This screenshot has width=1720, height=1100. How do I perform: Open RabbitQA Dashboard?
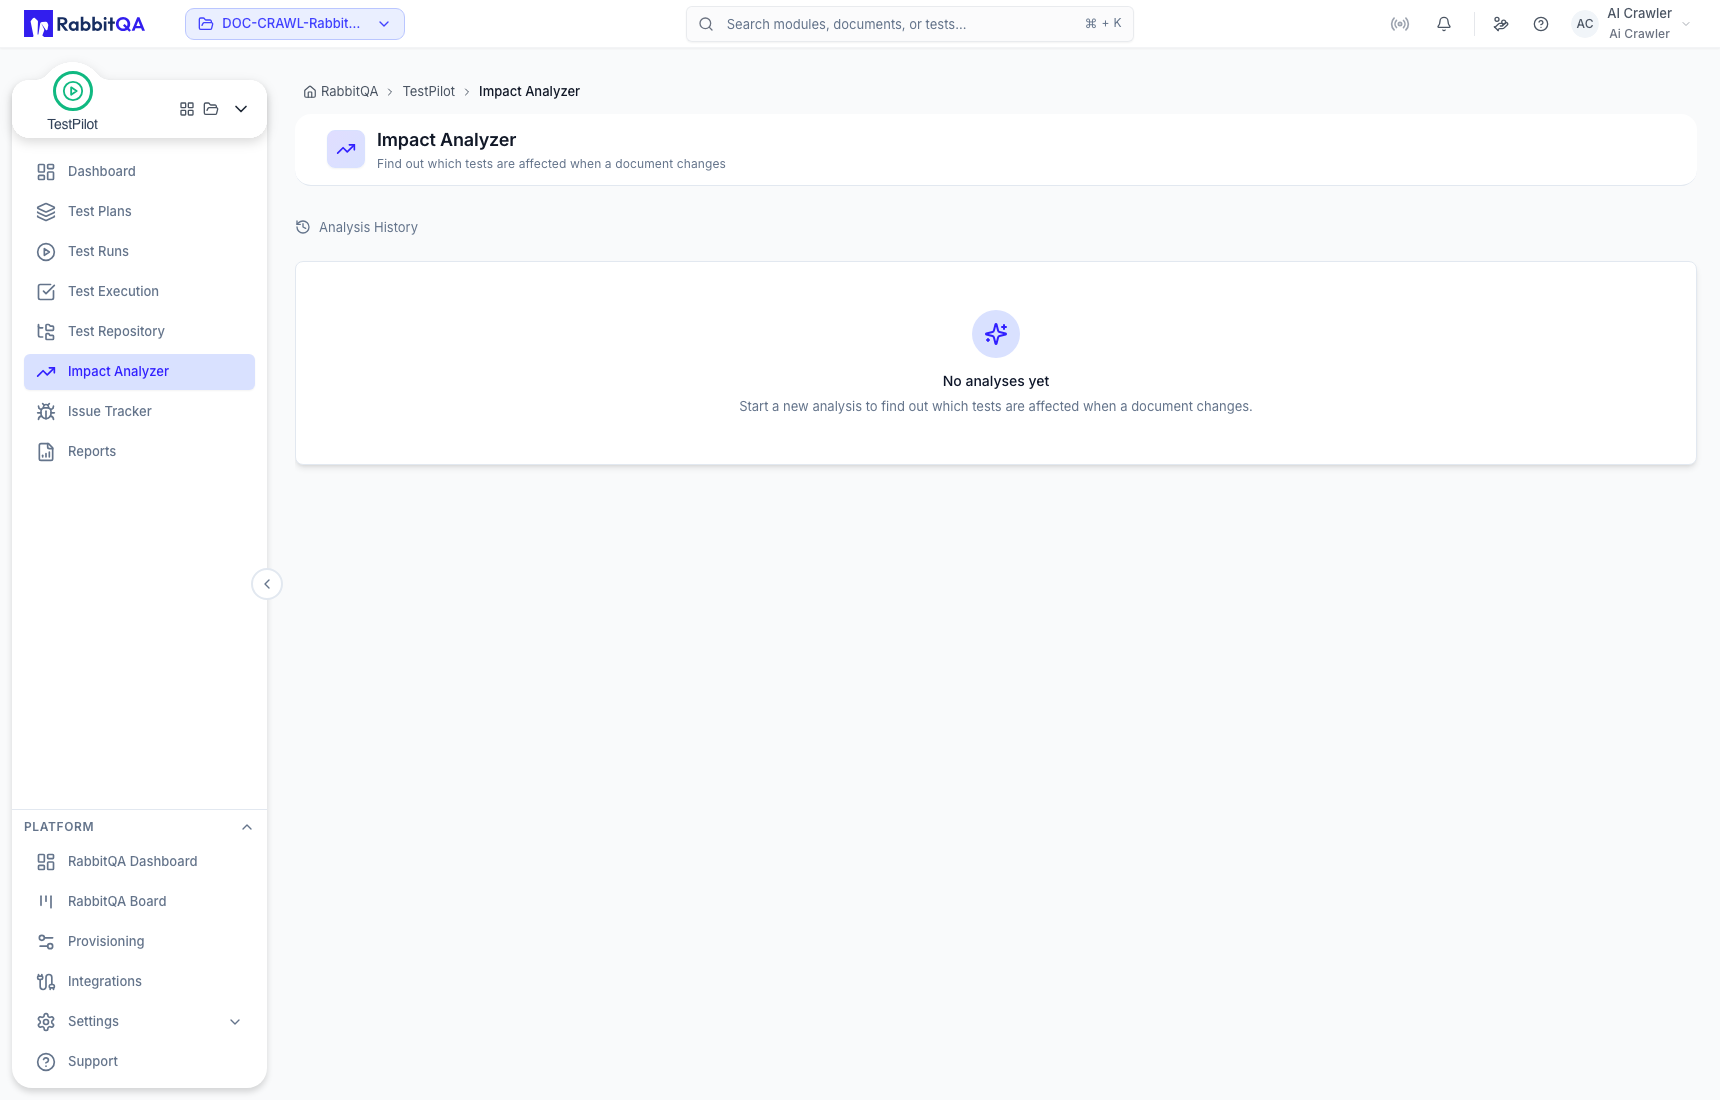click(139, 862)
